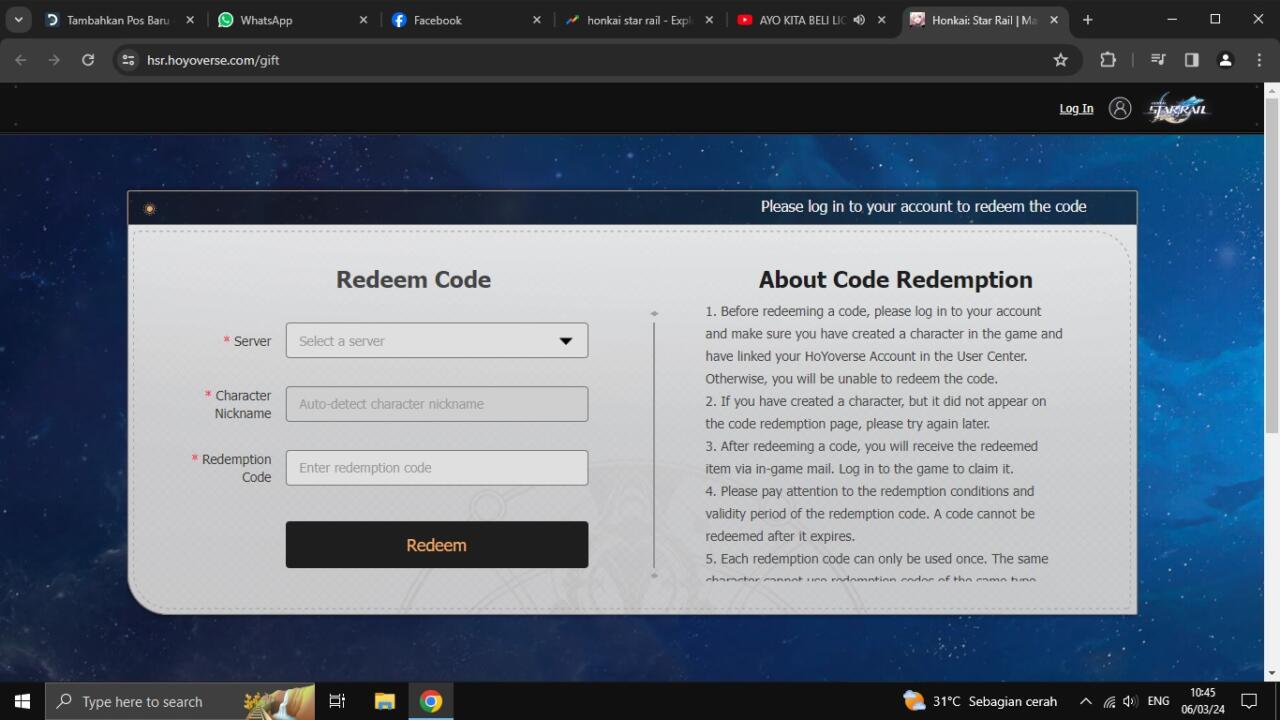Click the Honkai Star Rail logo
This screenshot has width=1280, height=720.
(1178, 108)
